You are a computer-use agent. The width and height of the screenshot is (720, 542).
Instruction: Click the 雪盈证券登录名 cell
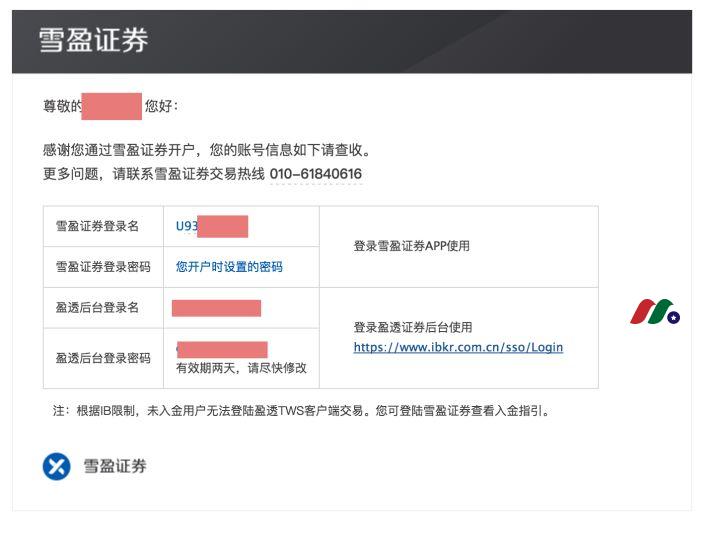(x=103, y=226)
